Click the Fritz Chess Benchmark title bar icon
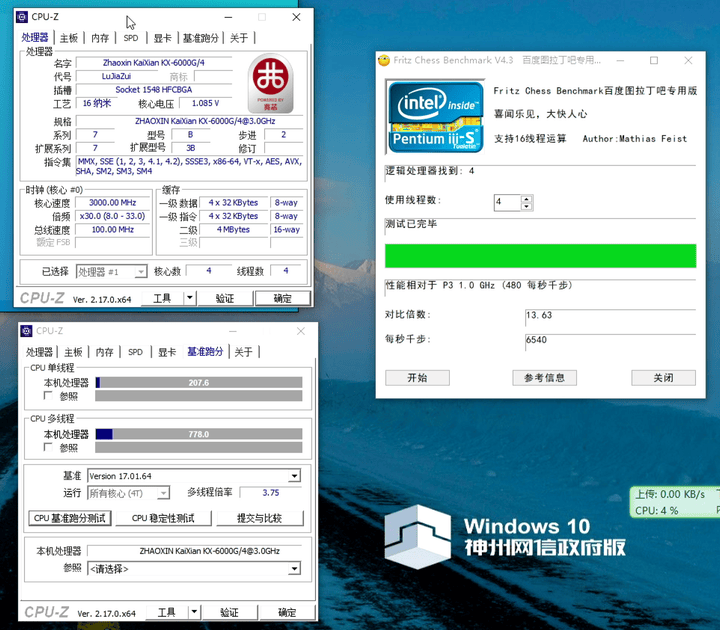This screenshot has height=630, width=720. click(x=384, y=60)
